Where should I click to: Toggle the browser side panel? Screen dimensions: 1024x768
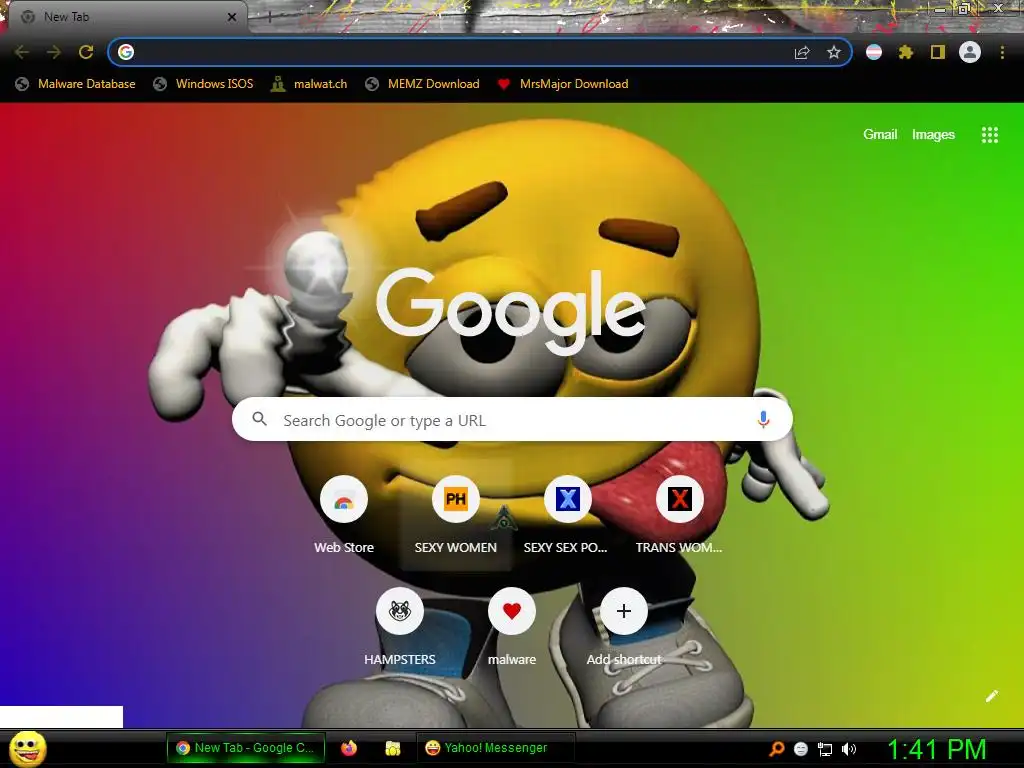tap(938, 52)
